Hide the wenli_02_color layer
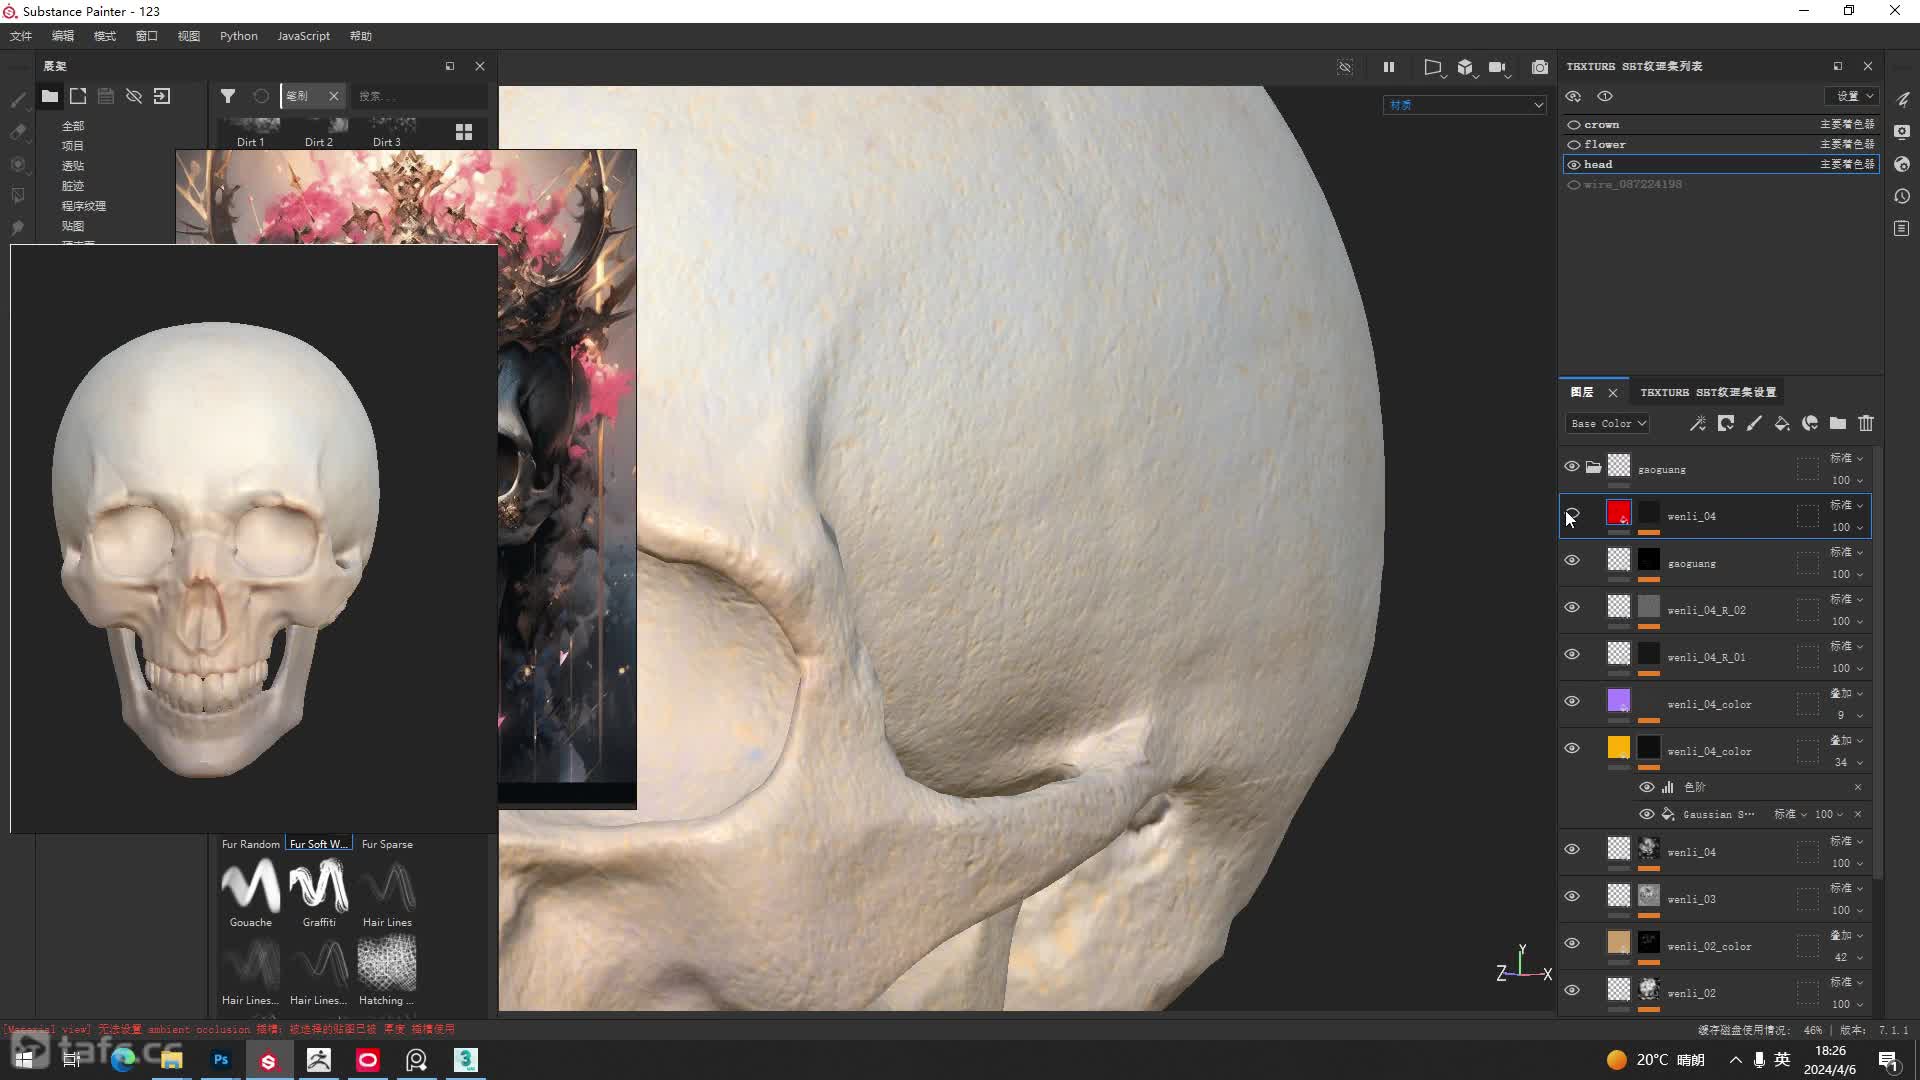The image size is (1920, 1080). point(1572,944)
